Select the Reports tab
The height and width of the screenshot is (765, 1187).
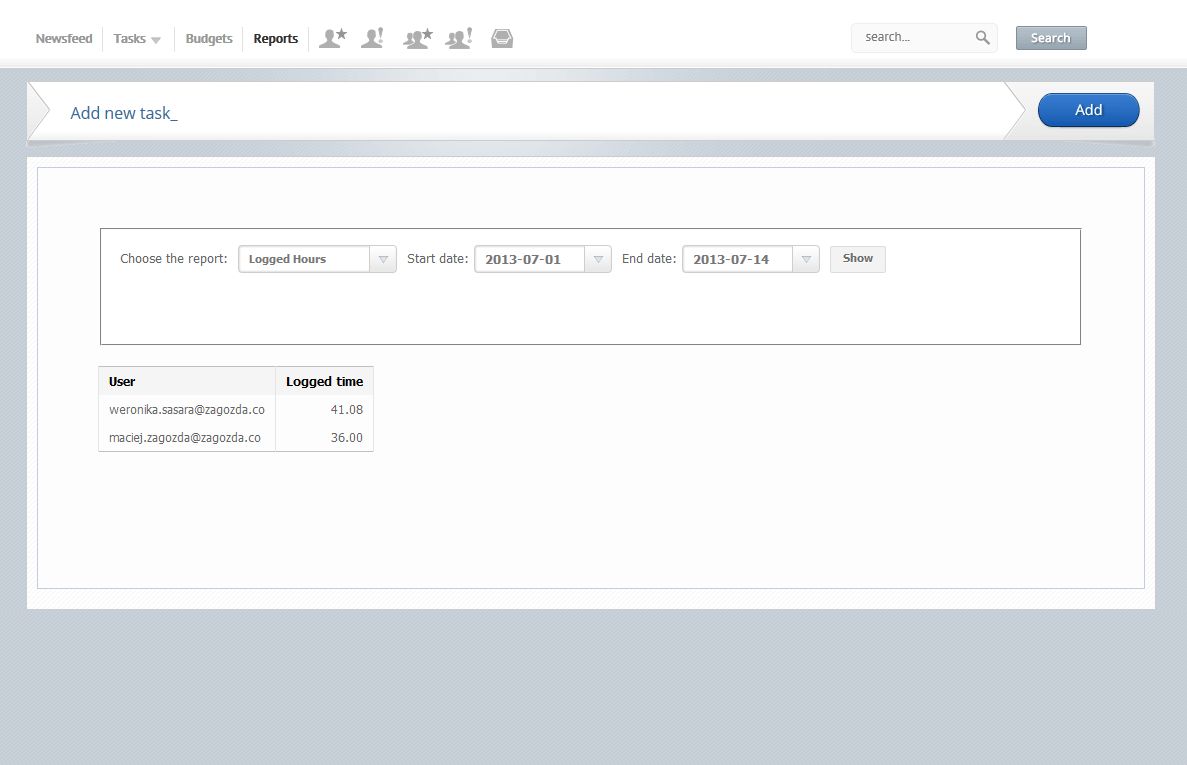point(275,38)
